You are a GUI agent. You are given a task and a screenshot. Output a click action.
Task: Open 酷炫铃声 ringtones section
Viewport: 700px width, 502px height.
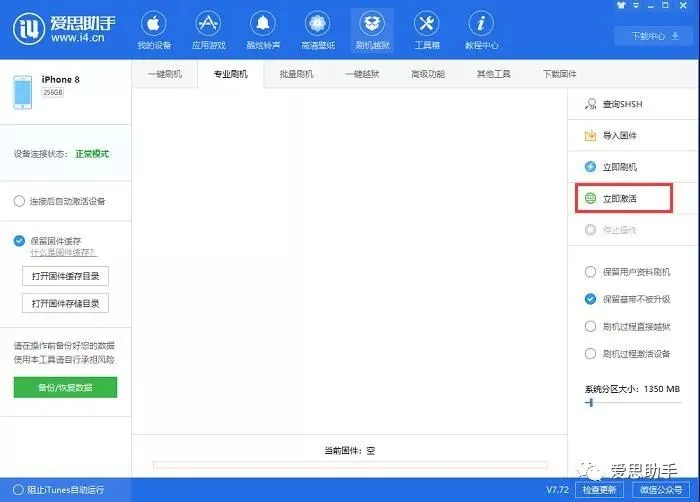click(x=263, y=30)
